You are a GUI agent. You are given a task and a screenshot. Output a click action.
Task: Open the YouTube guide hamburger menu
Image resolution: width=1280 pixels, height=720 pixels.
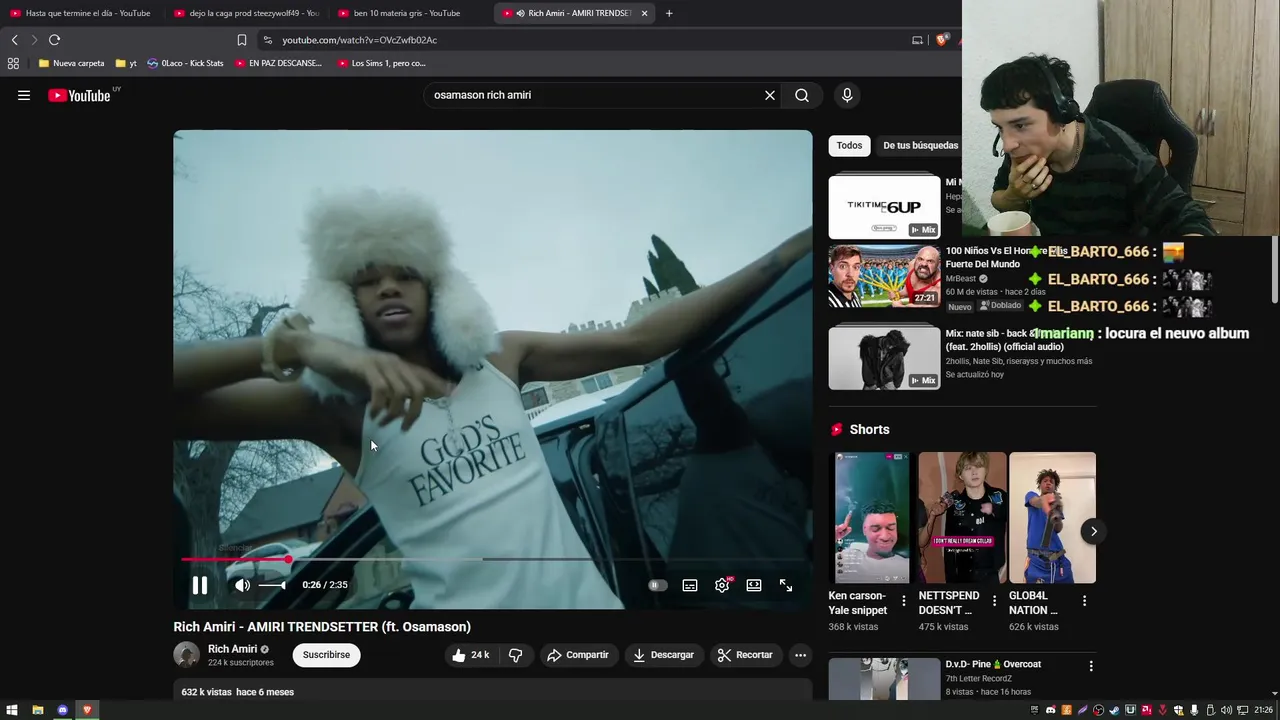(24, 96)
